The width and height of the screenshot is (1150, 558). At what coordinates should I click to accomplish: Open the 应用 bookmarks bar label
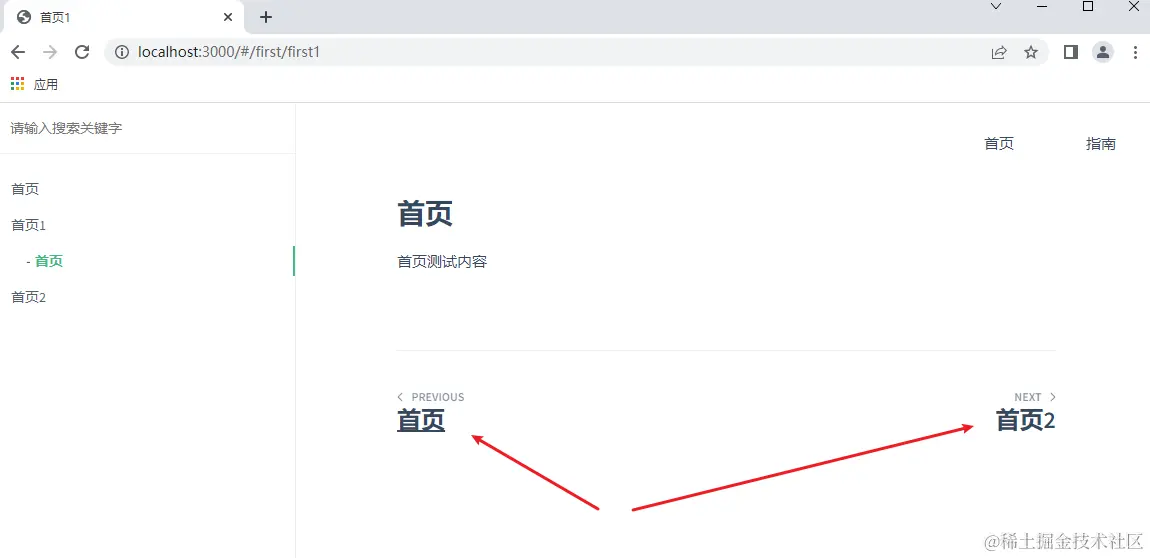(x=45, y=84)
